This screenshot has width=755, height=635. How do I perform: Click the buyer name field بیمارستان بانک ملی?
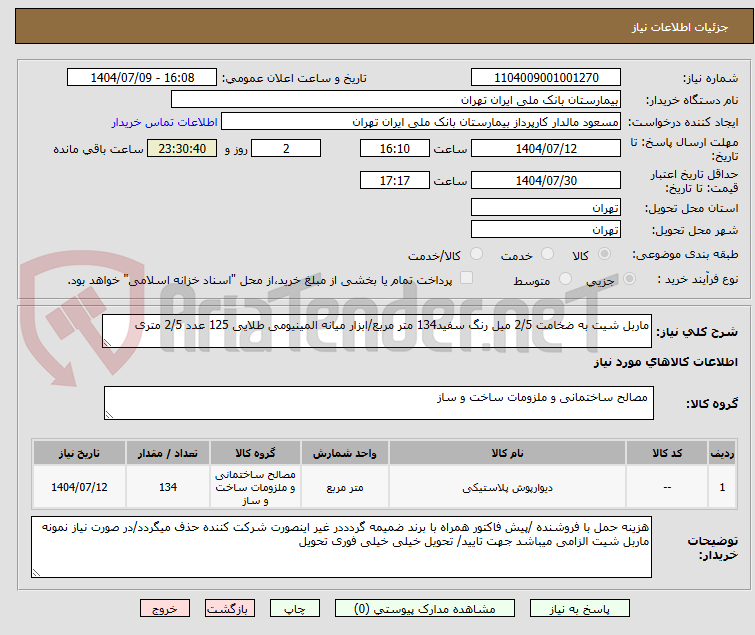(396, 100)
